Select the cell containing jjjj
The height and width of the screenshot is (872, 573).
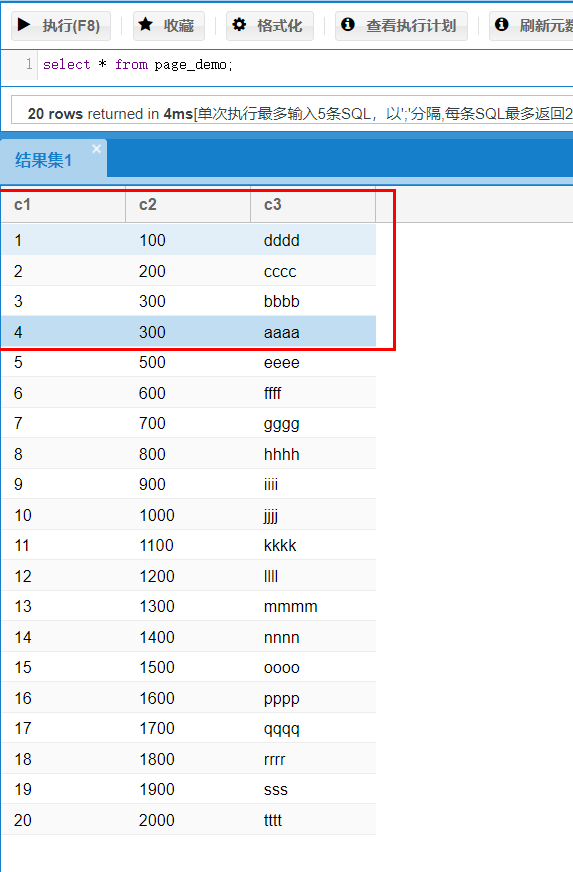[x=313, y=515]
